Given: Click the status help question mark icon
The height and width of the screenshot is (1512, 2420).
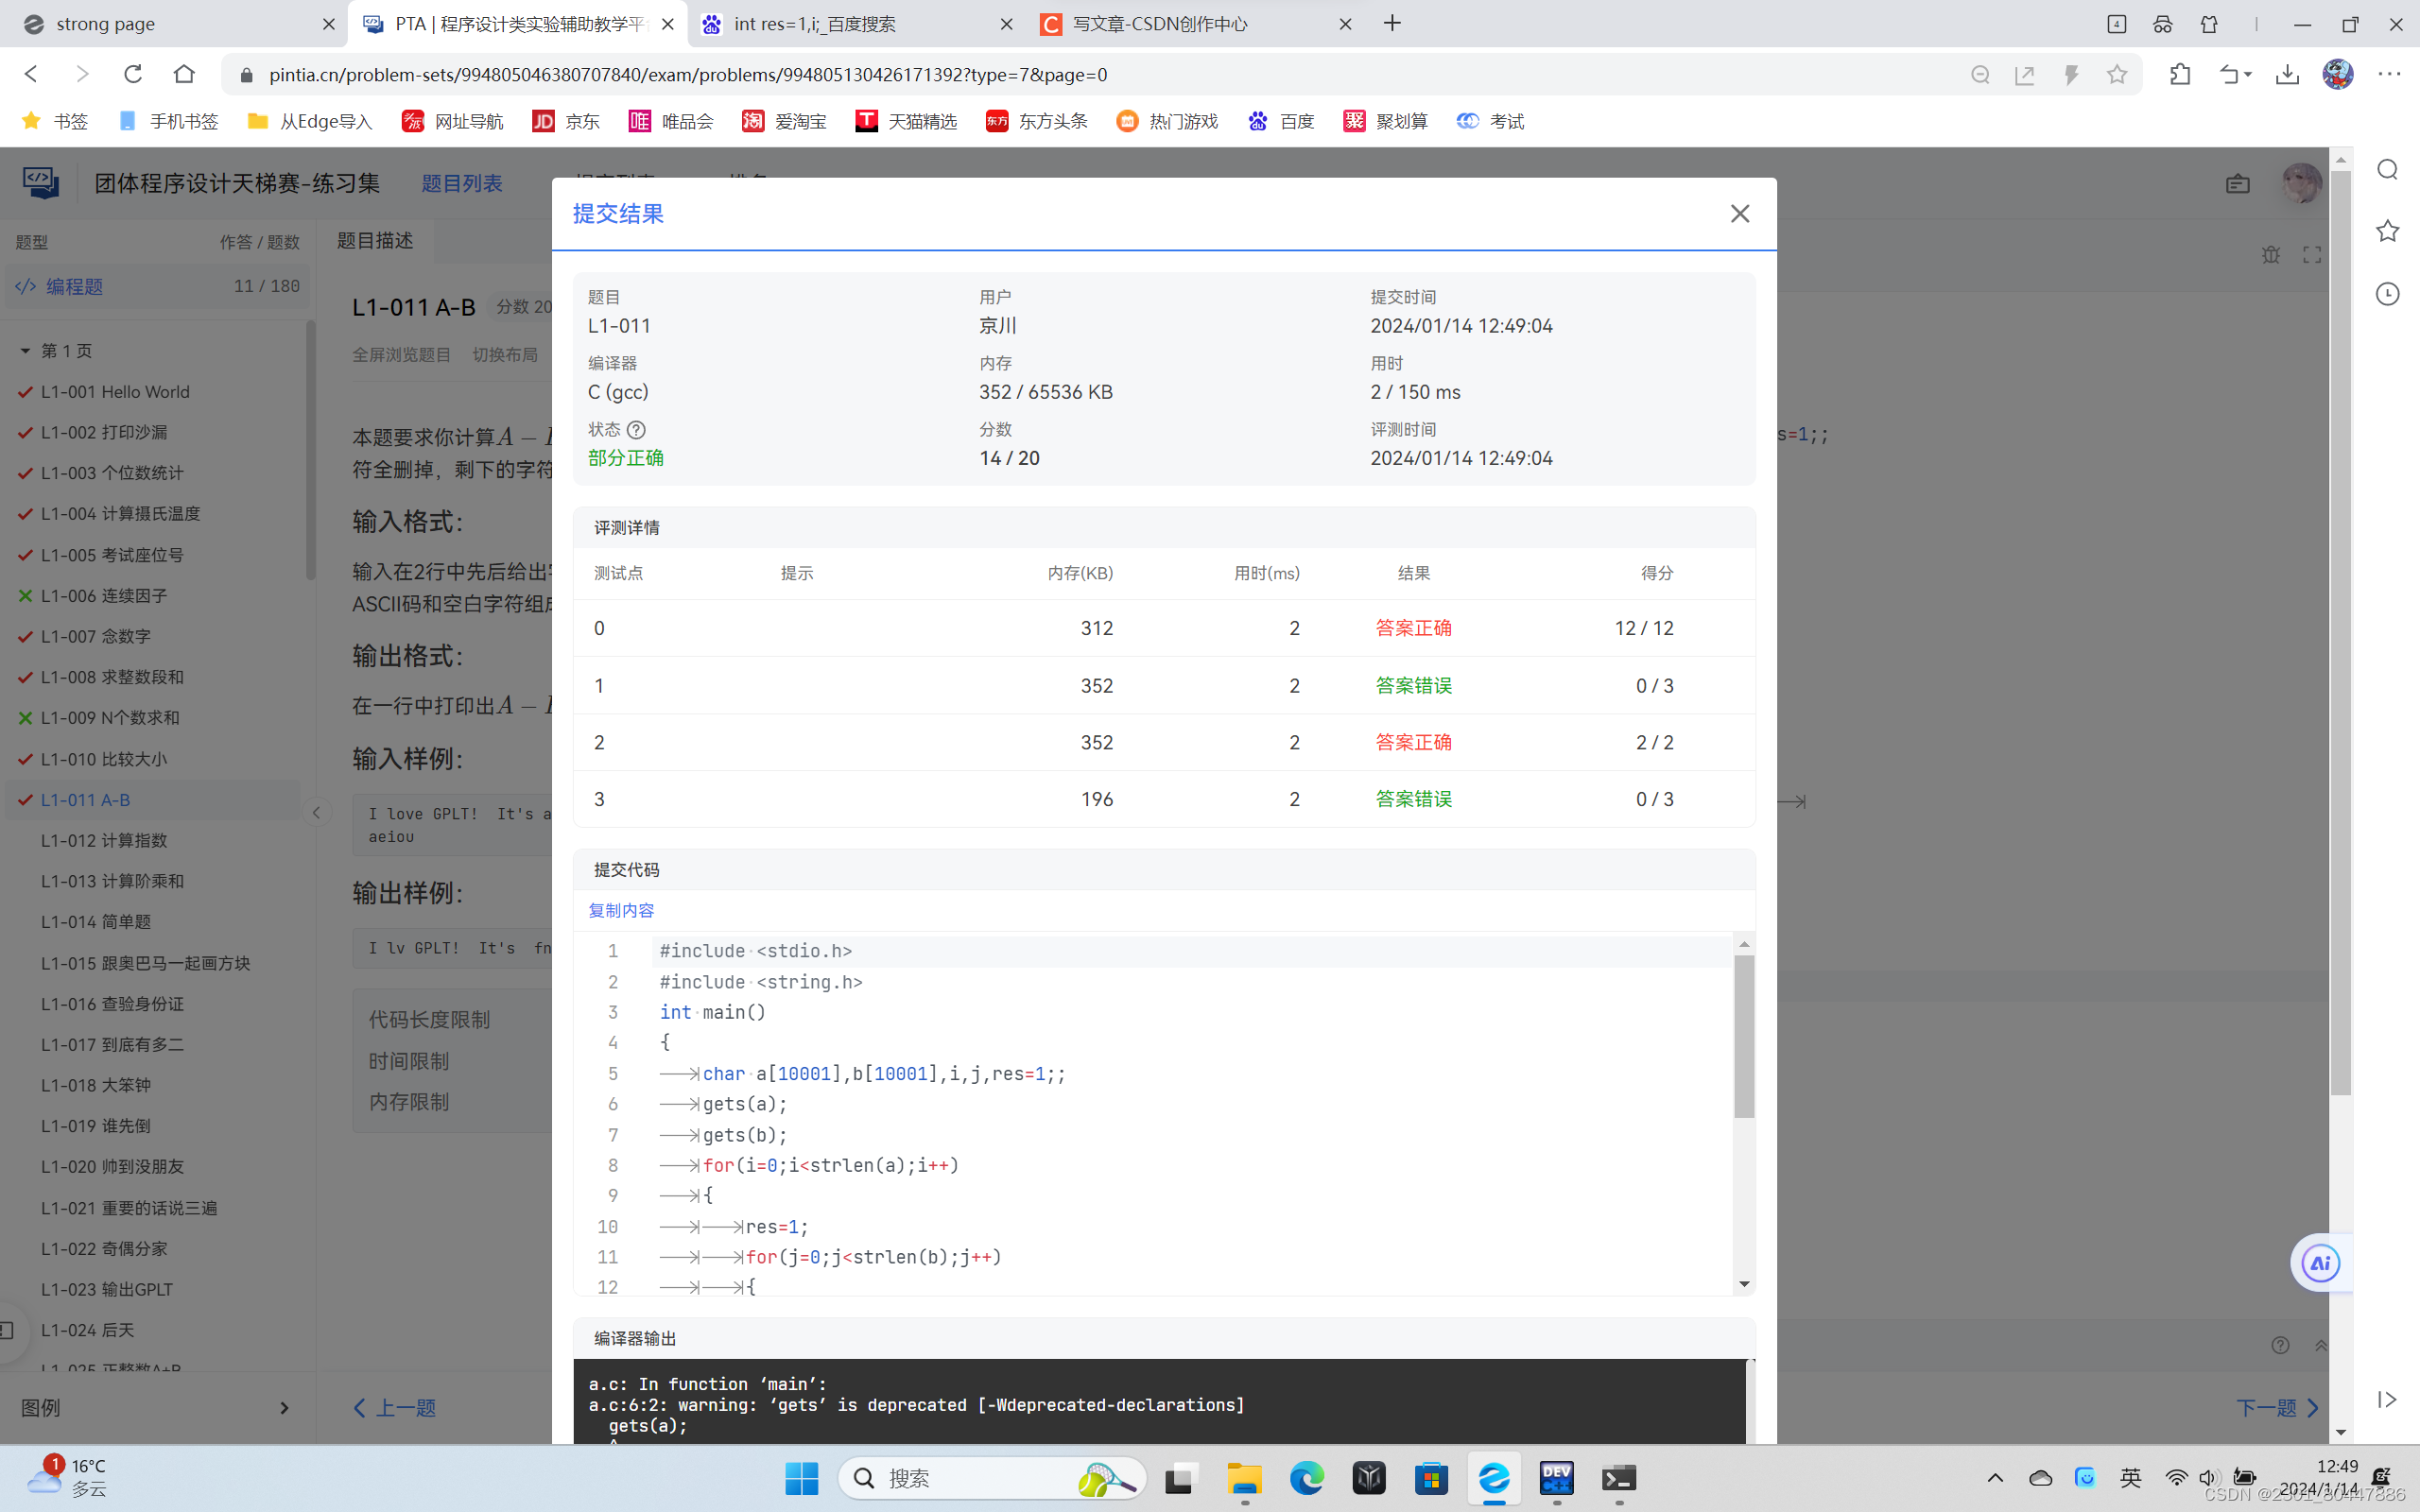Looking at the screenshot, I should click(x=636, y=430).
